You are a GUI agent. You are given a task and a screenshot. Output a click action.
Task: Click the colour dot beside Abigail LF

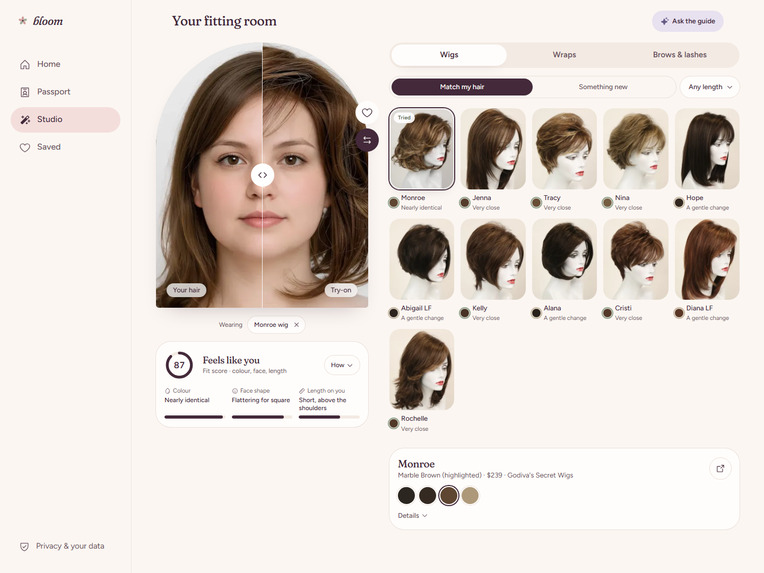point(393,313)
